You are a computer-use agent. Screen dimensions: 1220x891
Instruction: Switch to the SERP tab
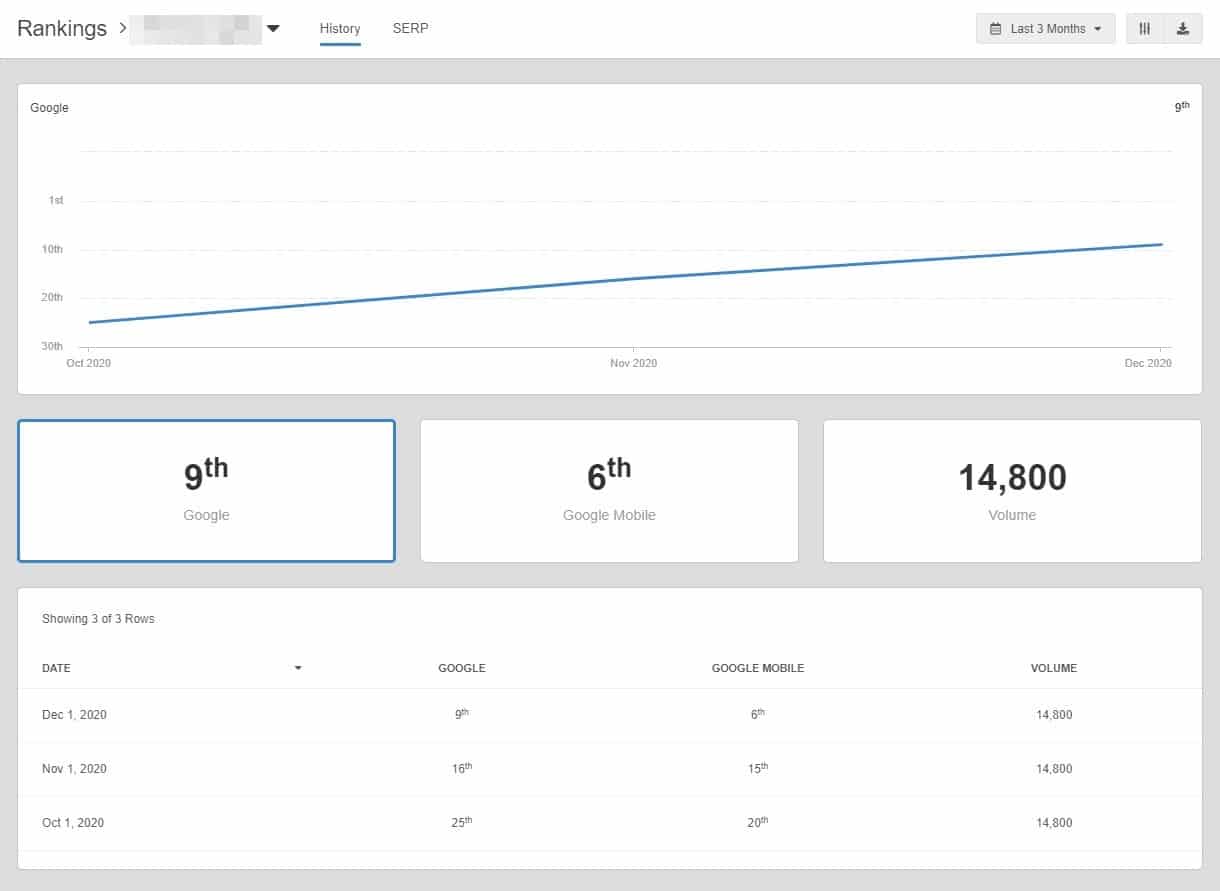410,28
